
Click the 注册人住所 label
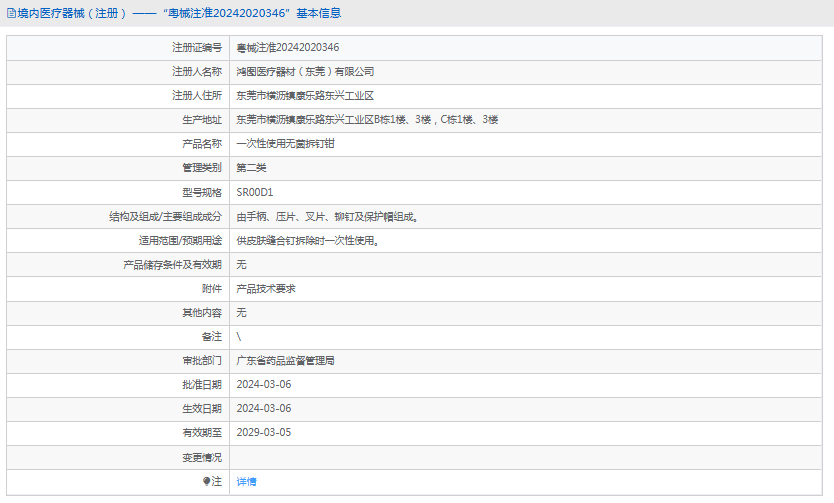(197, 96)
